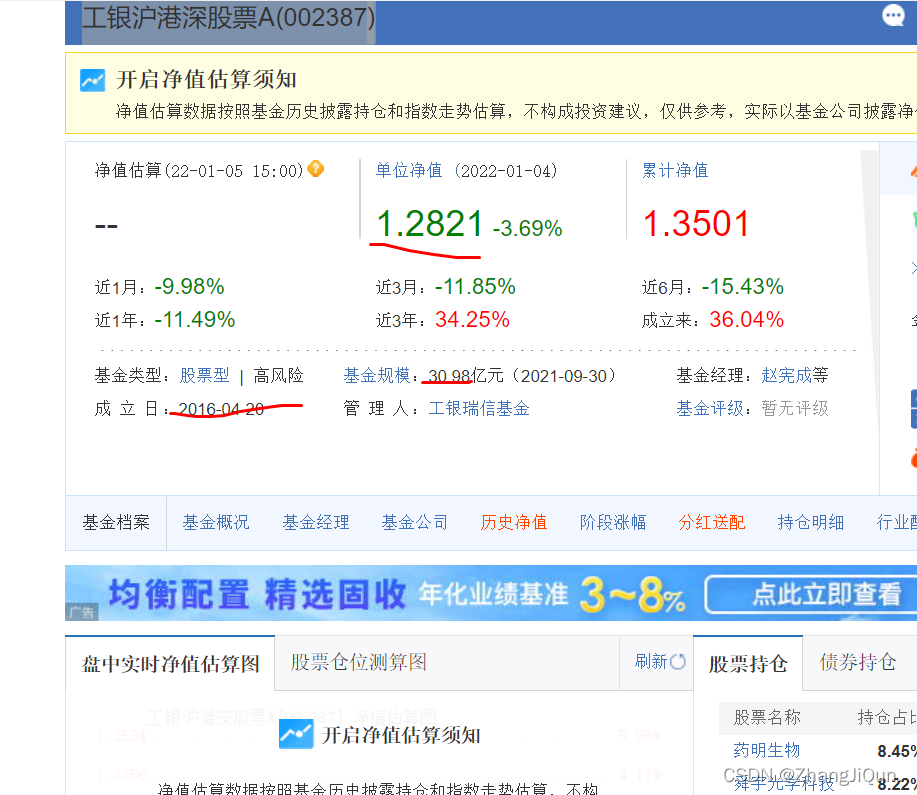Click the chart icon beside 开启净值估算须知 banner

click(x=92, y=80)
